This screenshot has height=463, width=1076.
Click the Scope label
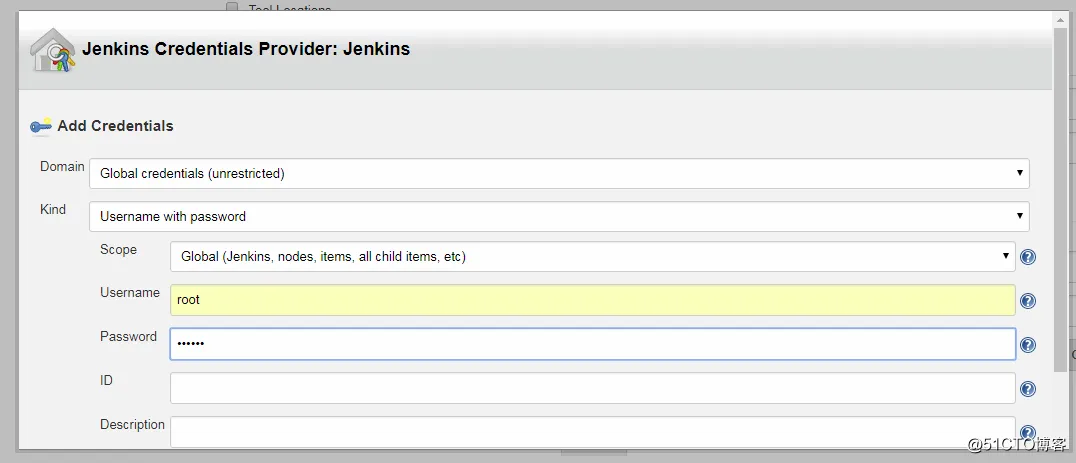pos(118,250)
